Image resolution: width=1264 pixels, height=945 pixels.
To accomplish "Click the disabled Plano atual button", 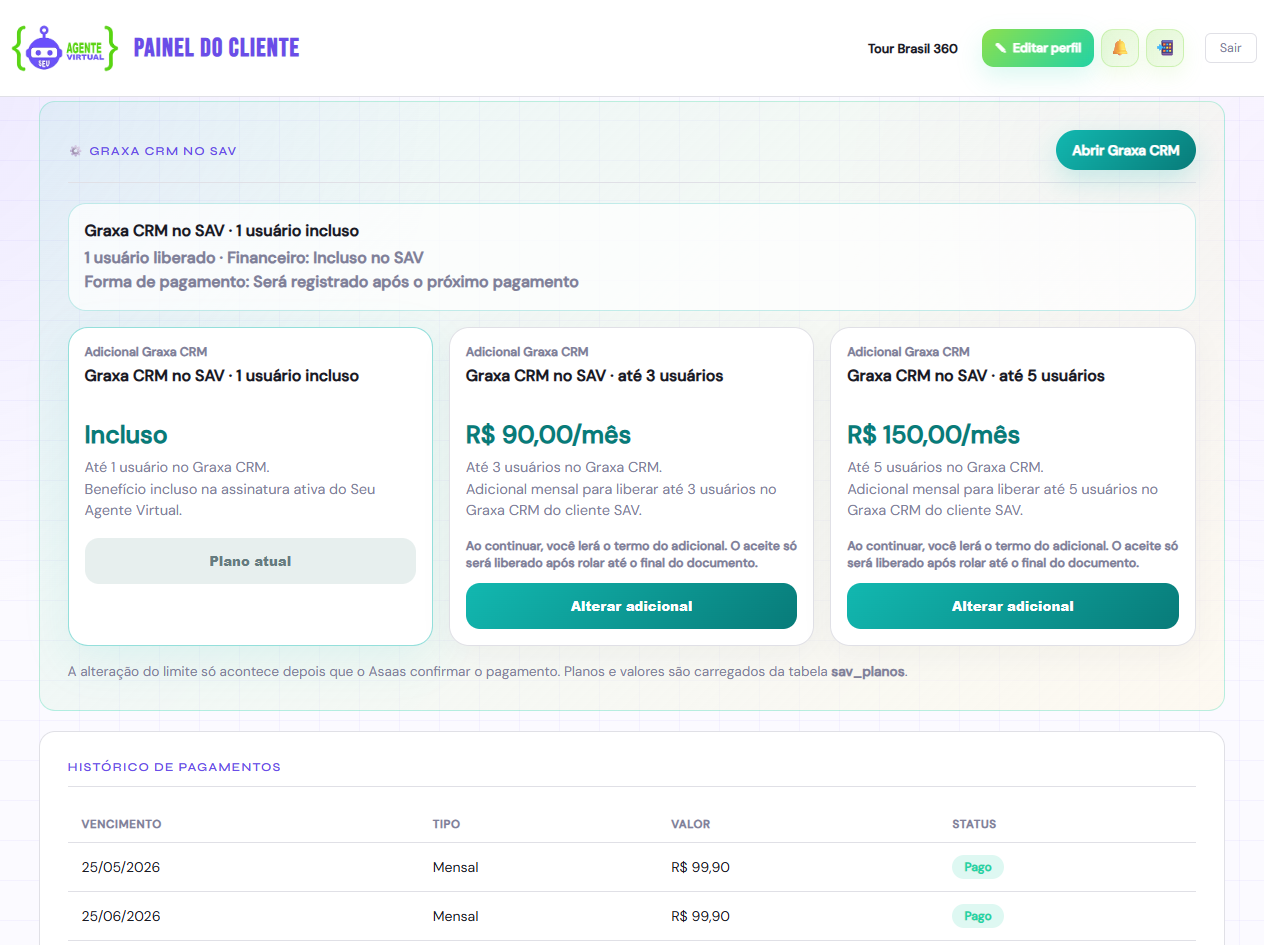I will [x=250, y=561].
